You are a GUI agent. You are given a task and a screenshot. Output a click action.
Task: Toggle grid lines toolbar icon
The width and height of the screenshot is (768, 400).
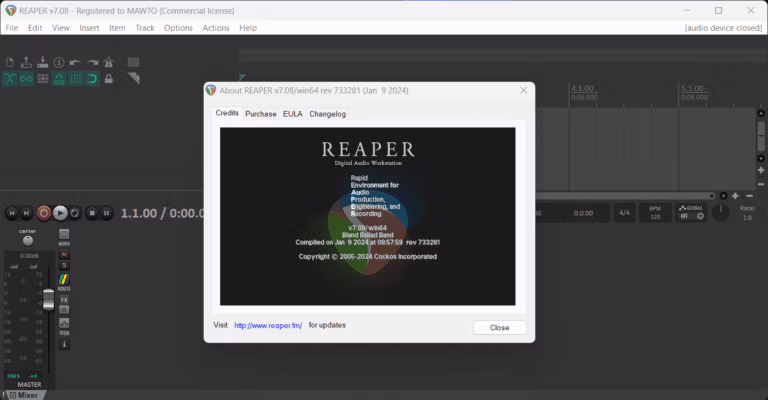[76, 79]
